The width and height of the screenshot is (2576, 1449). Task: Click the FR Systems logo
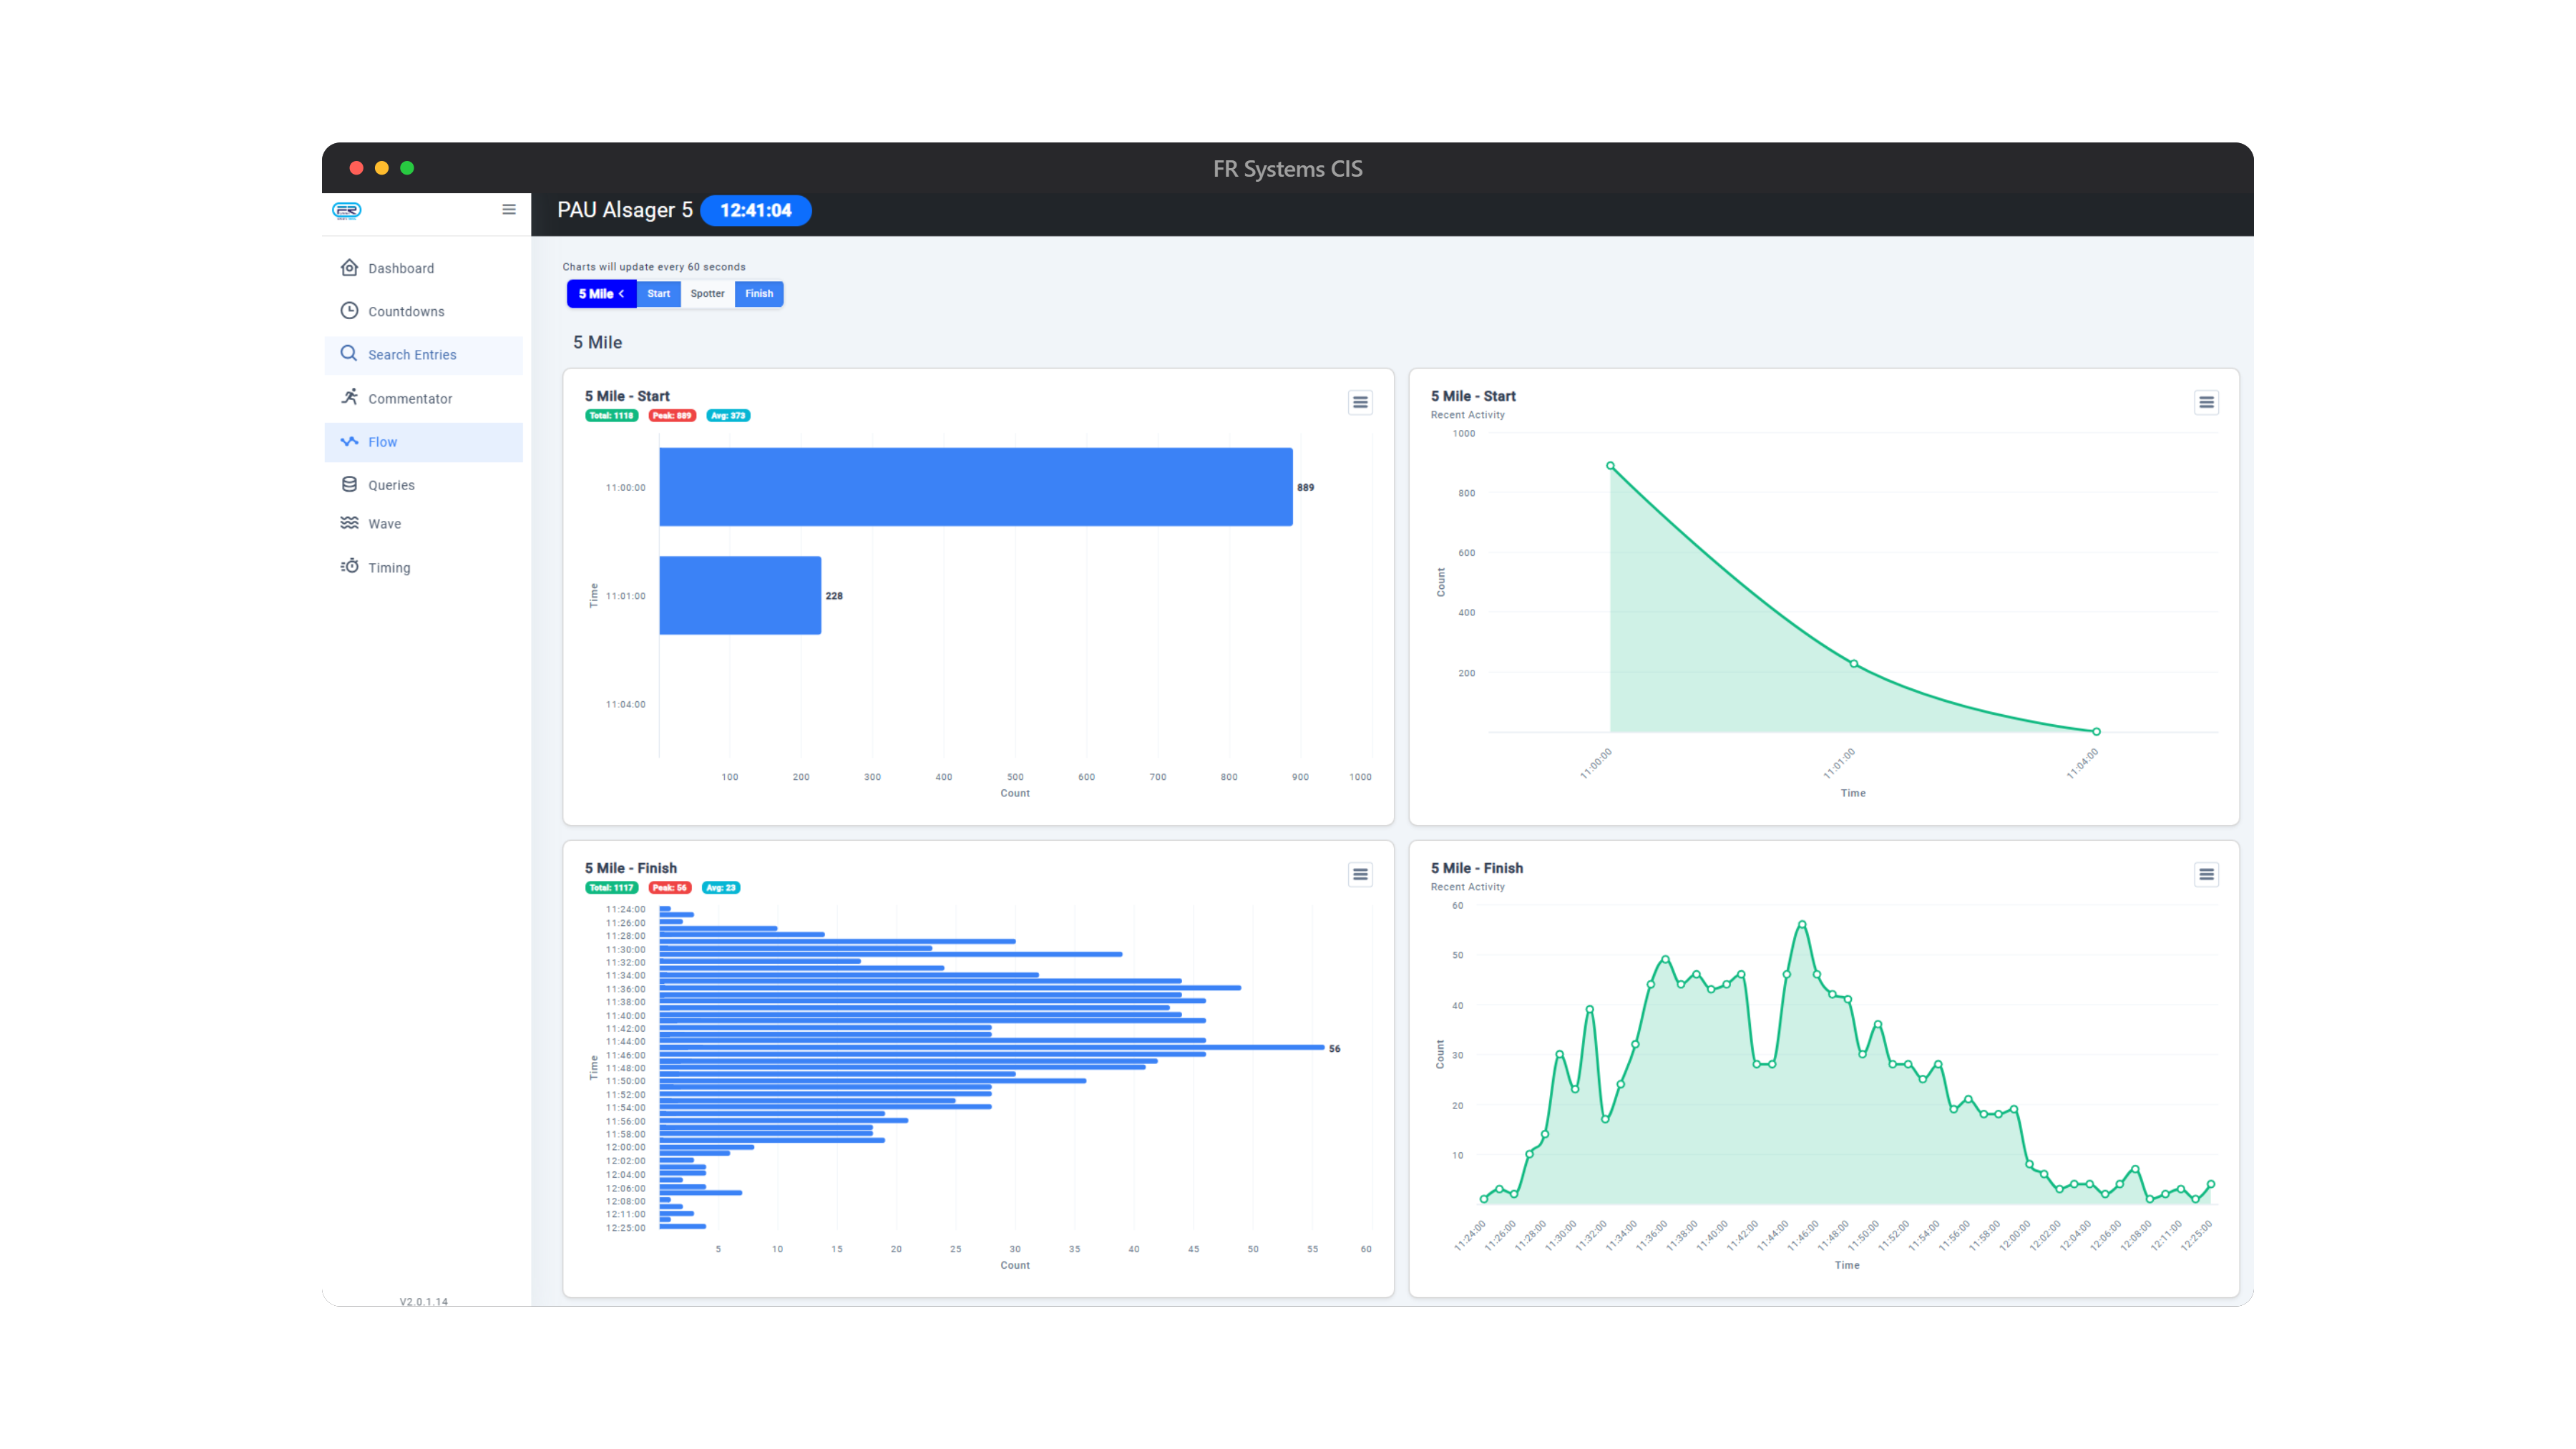click(x=347, y=211)
